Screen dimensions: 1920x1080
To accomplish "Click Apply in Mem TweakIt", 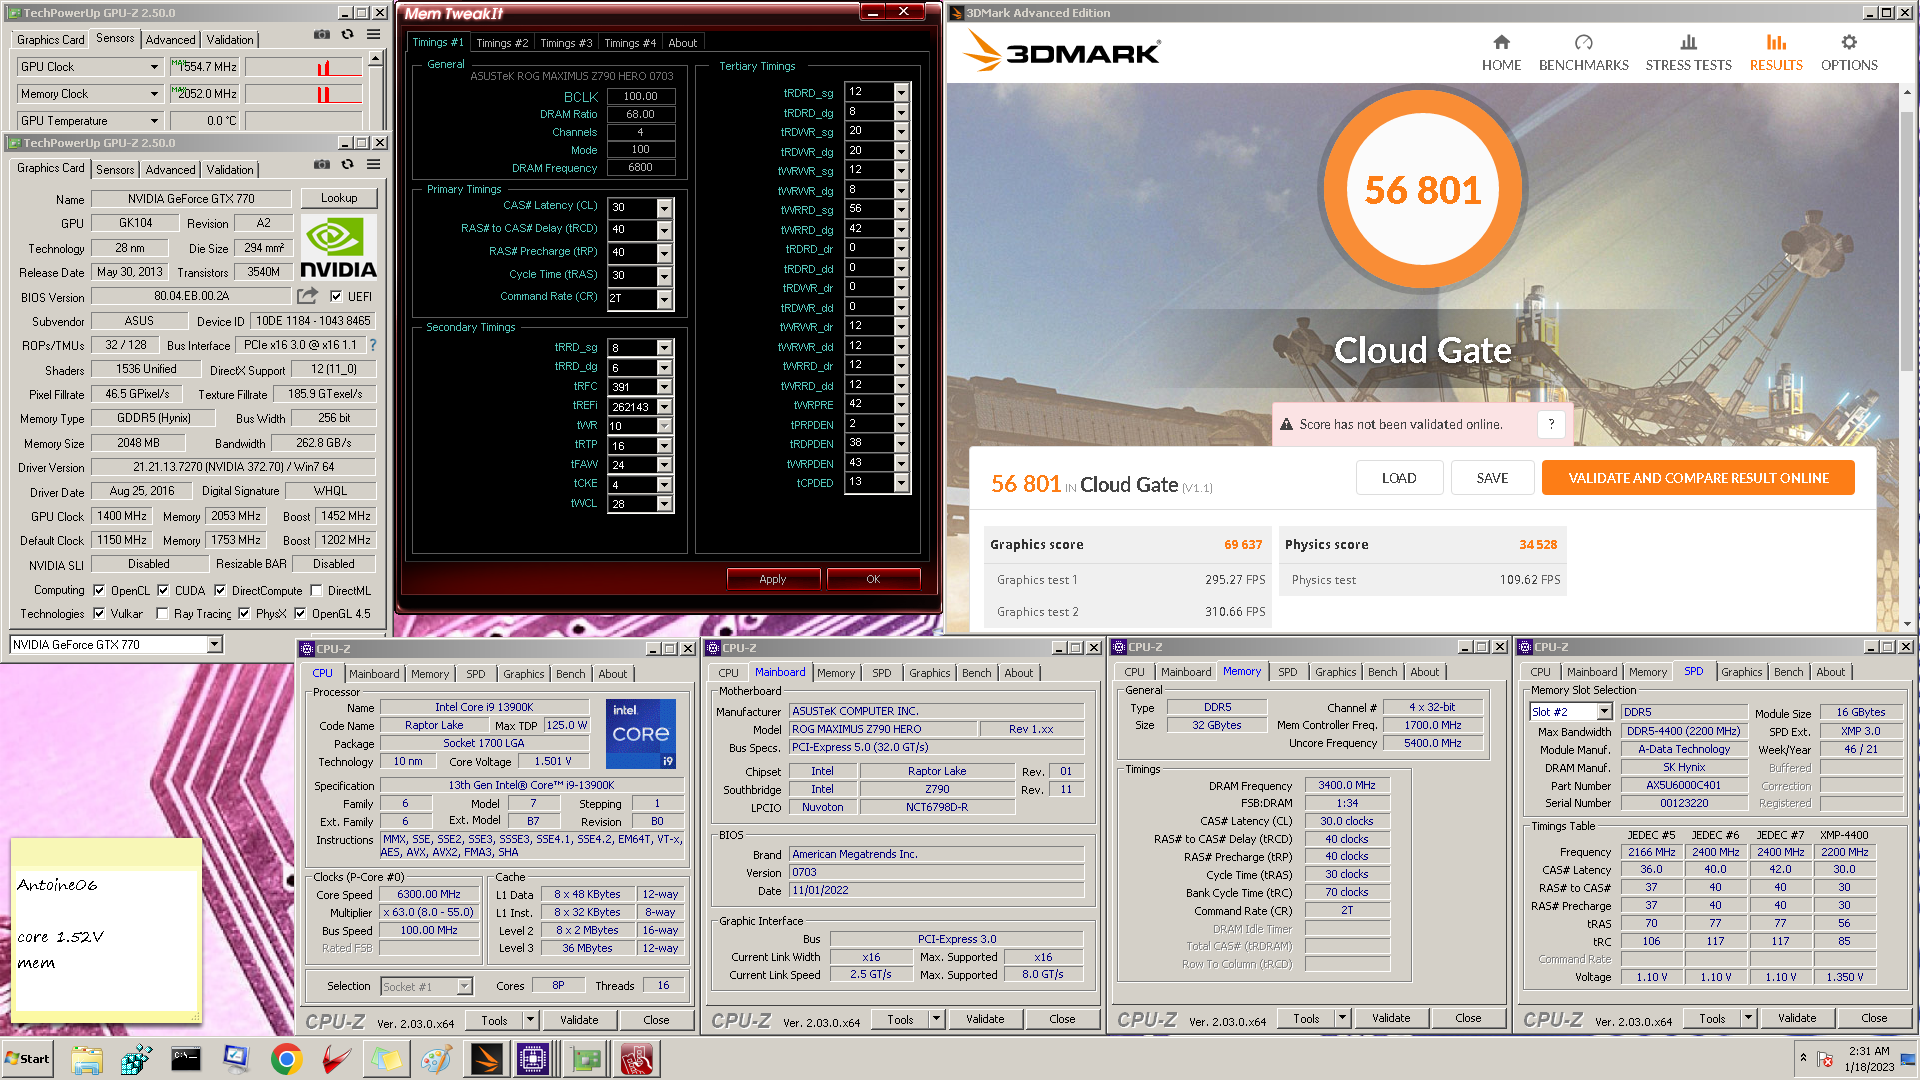I will pyautogui.click(x=772, y=579).
